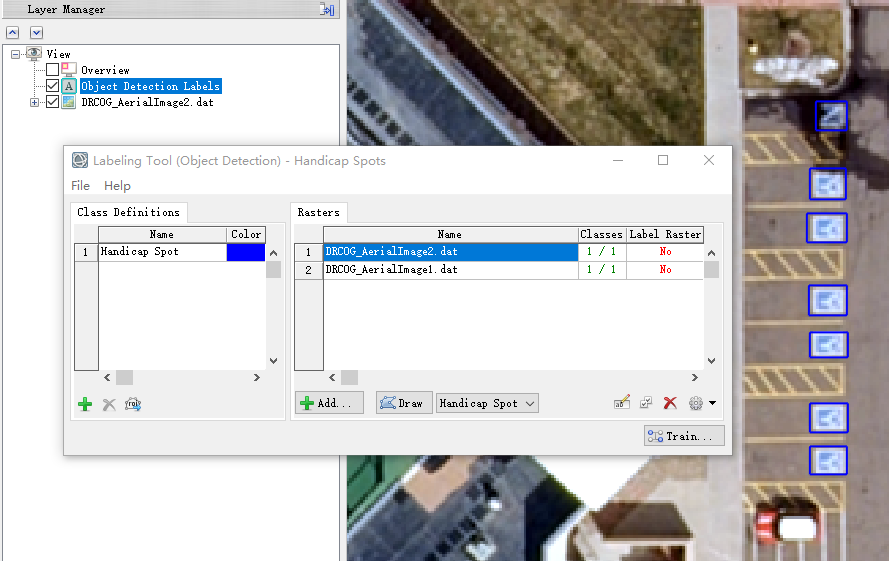Click Class Definitions scroll down arrow

[273, 361]
